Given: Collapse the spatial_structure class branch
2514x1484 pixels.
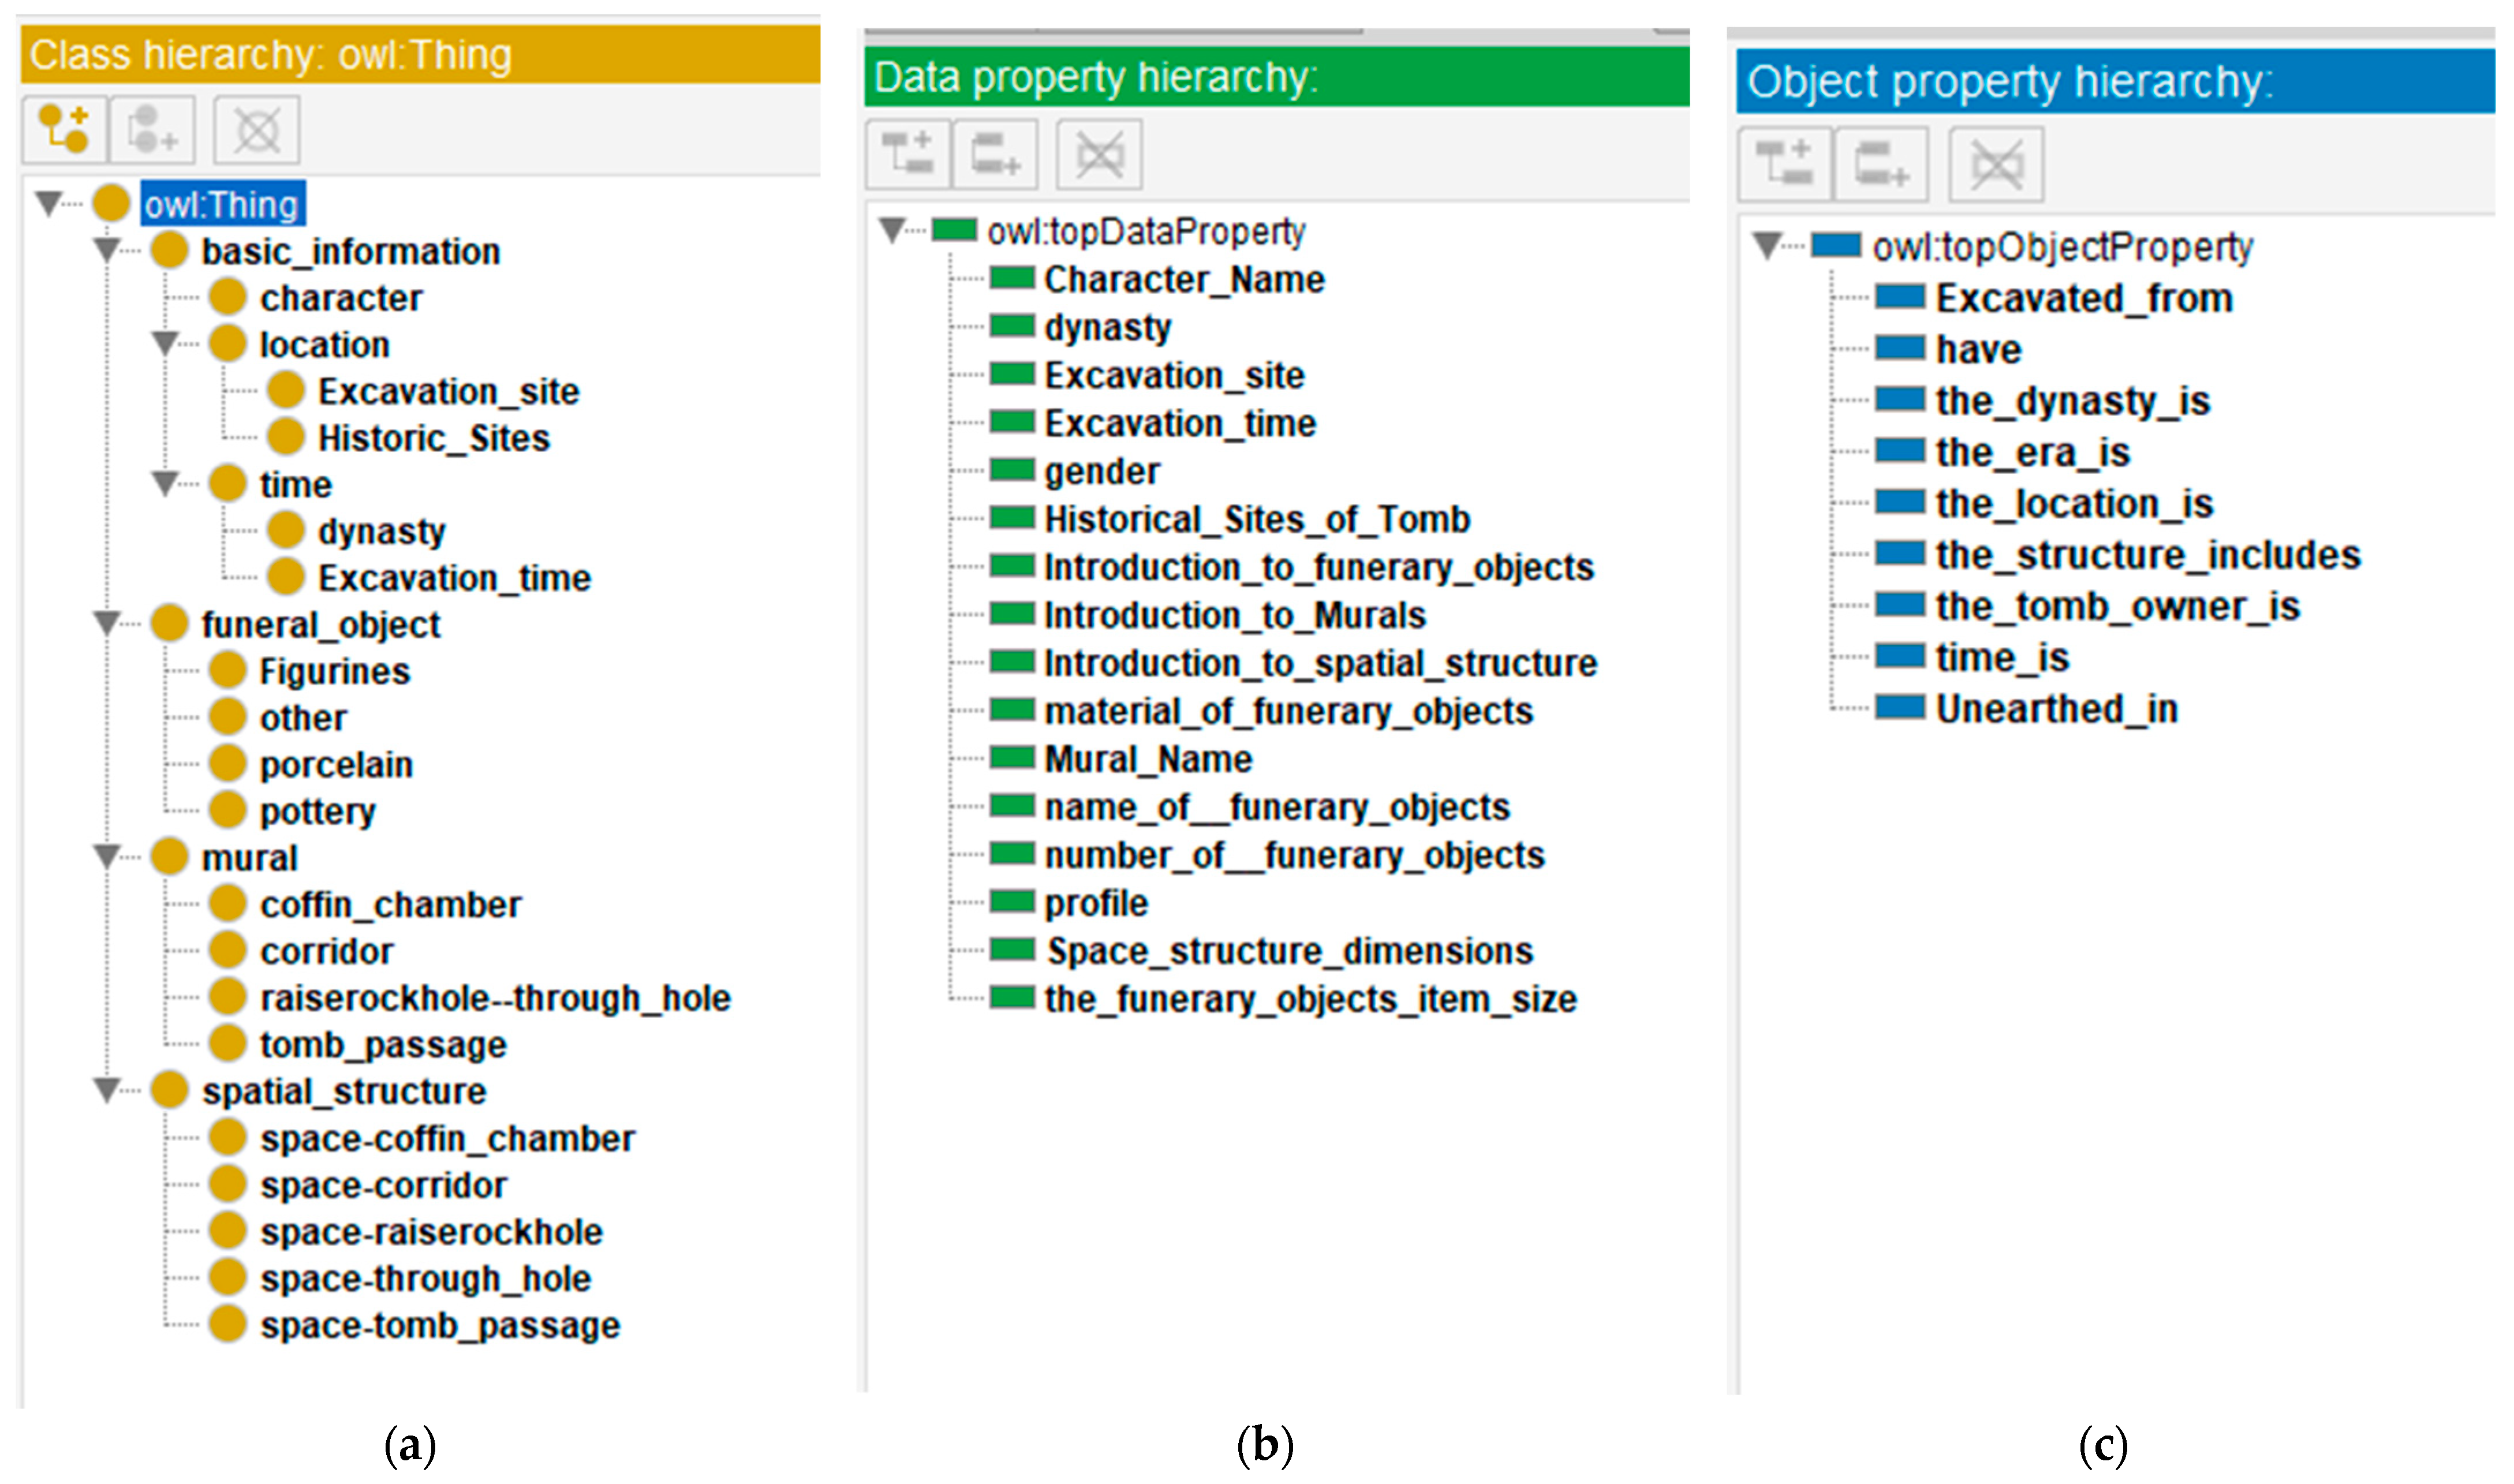Looking at the screenshot, I should (106, 1089).
